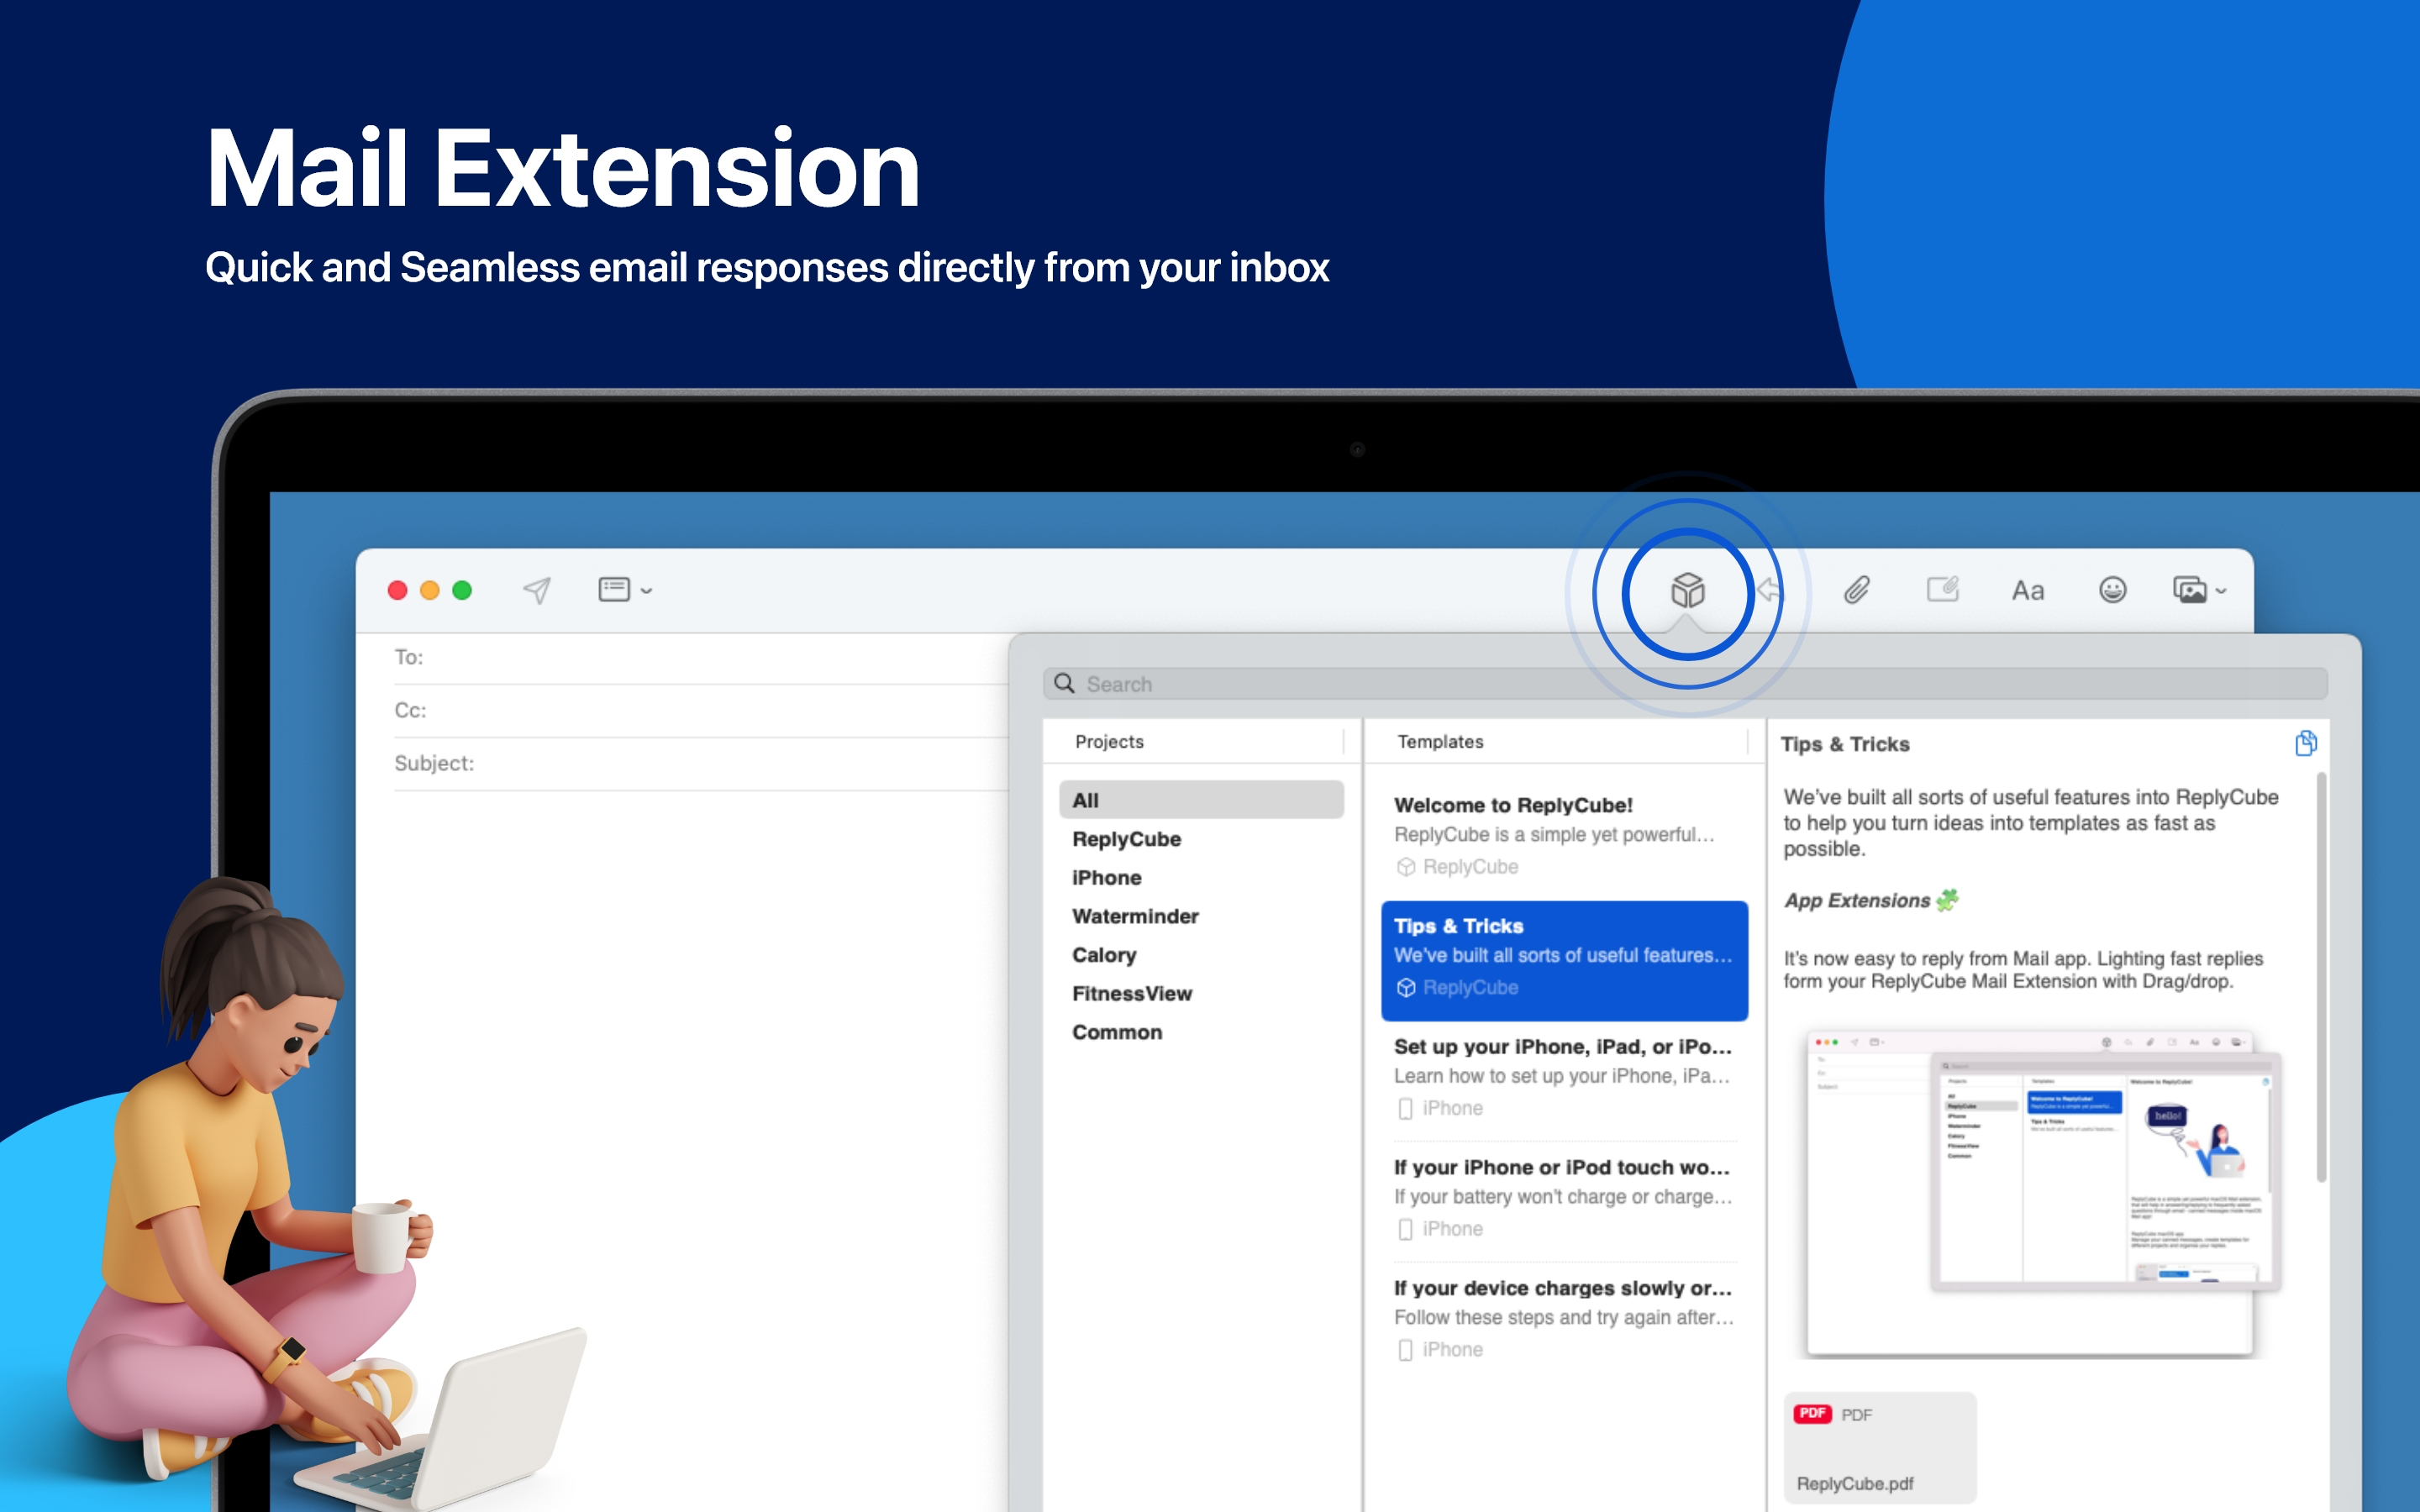Click the Subject: field

pos(700,763)
